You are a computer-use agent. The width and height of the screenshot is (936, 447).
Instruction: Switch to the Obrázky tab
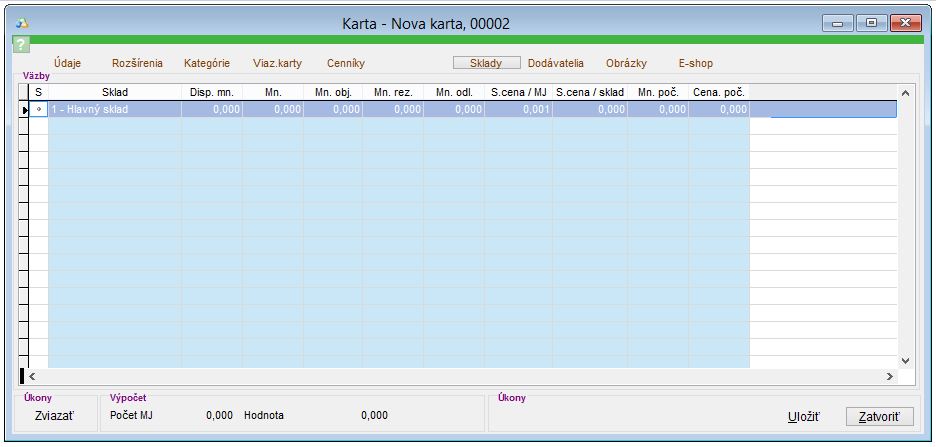tap(626, 63)
